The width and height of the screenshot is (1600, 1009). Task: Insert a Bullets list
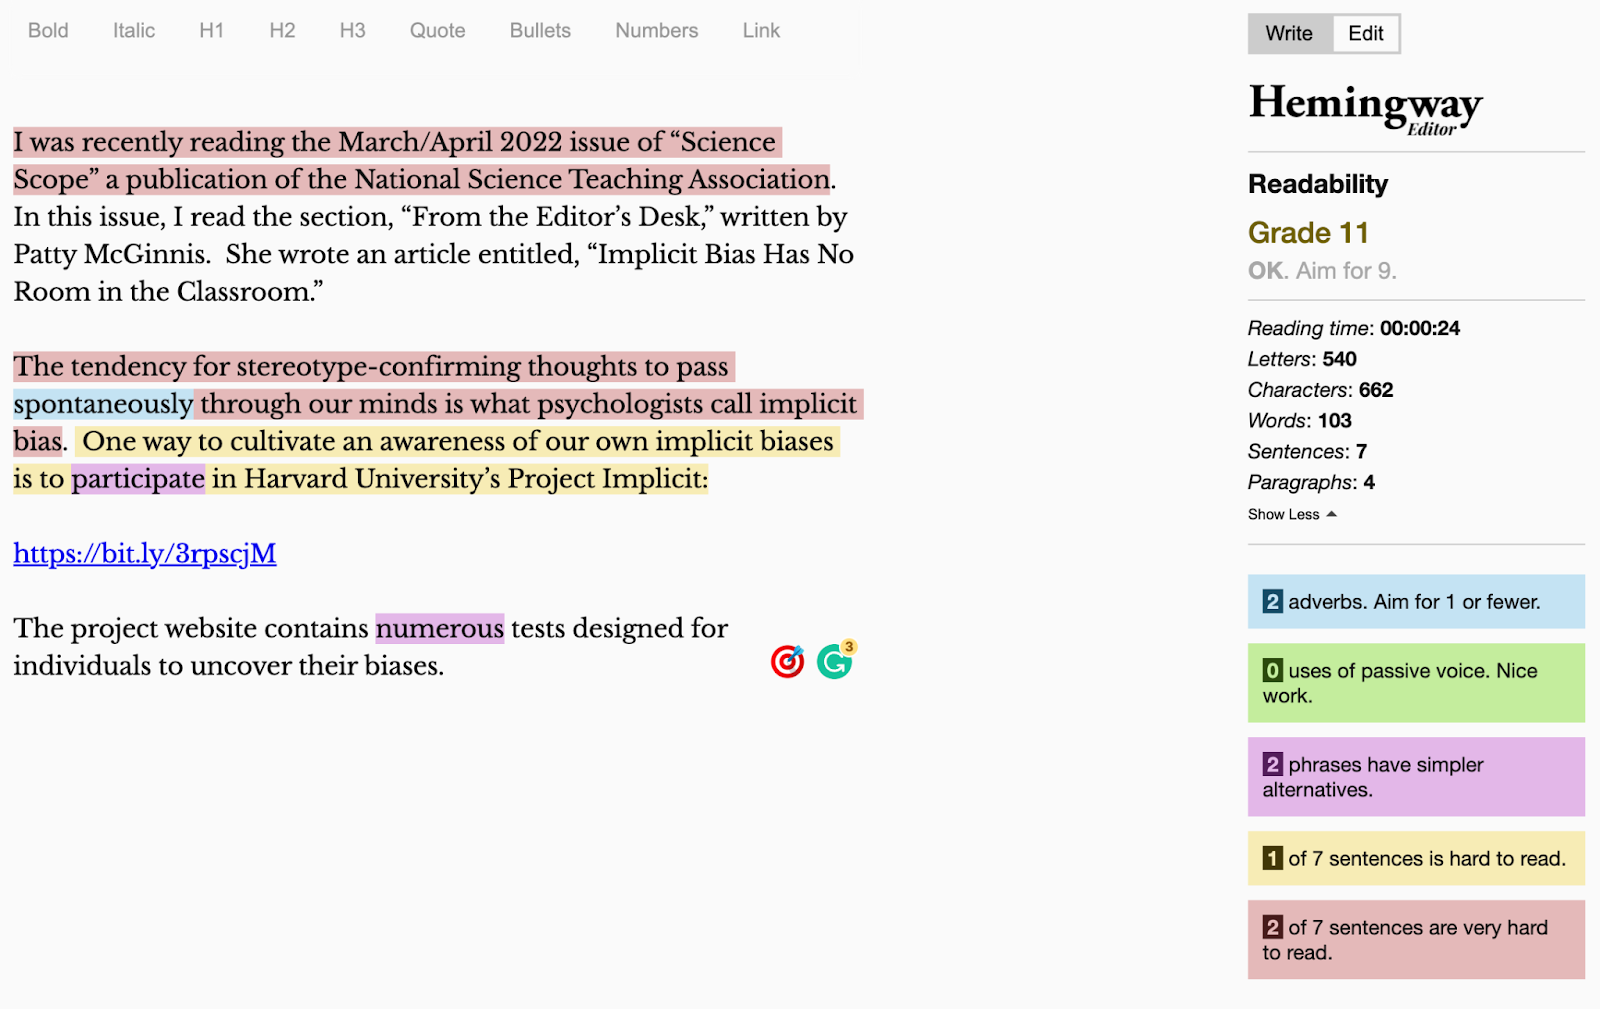[x=540, y=31]
